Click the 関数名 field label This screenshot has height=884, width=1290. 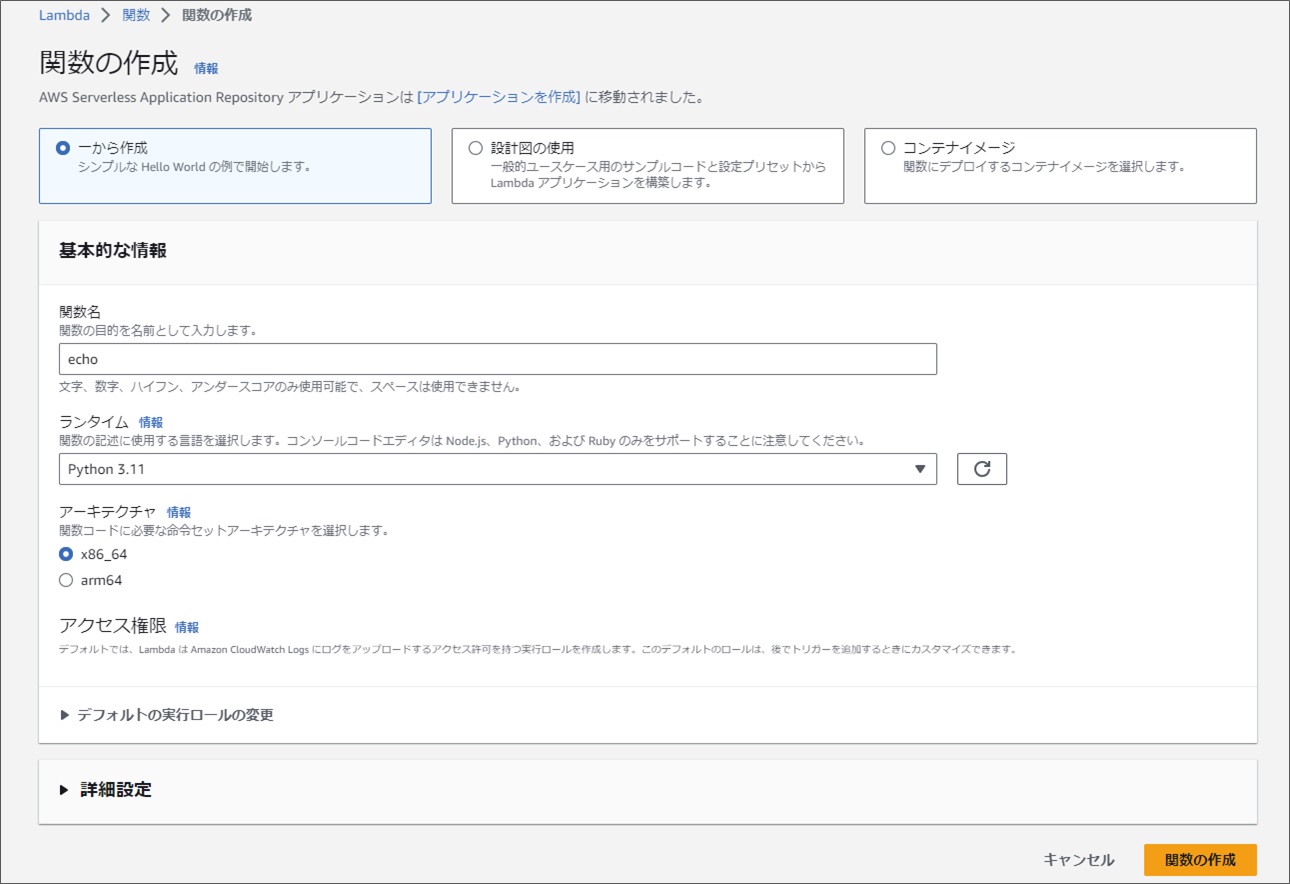[x=80, y=312]
